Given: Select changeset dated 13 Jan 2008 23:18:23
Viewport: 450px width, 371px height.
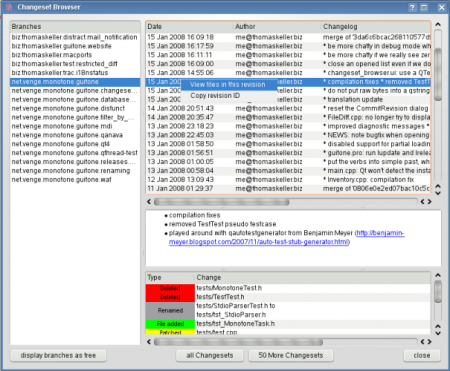Looking at the screenshot, I should click(288, 126).
